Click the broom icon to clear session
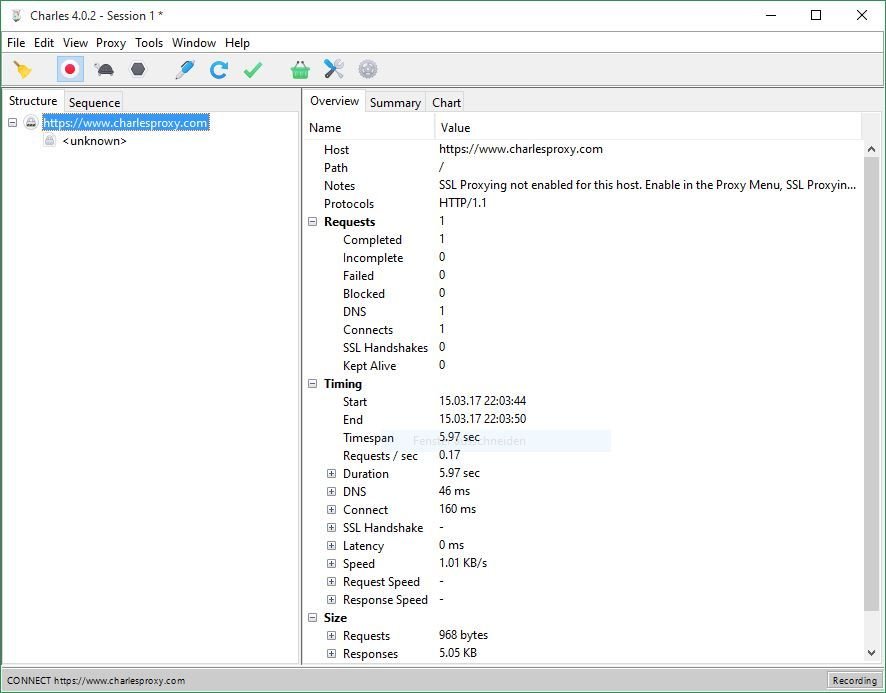This screenshot has height=693, width=886. pos(23,70)
